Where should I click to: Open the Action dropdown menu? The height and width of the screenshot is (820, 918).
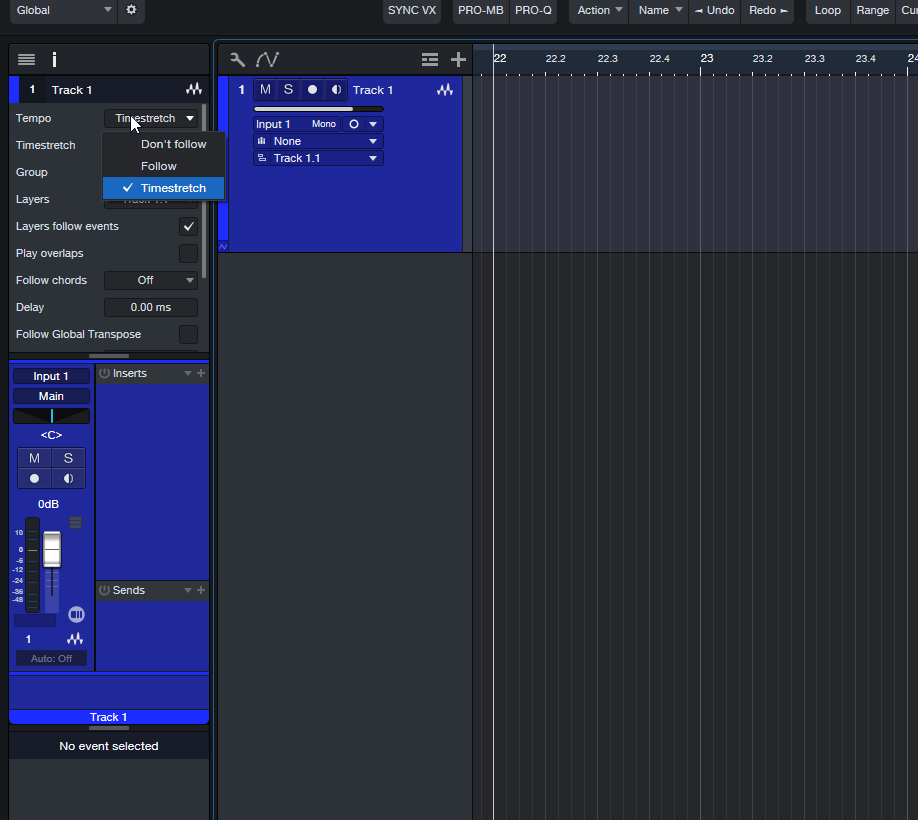(x=599, y=10)
